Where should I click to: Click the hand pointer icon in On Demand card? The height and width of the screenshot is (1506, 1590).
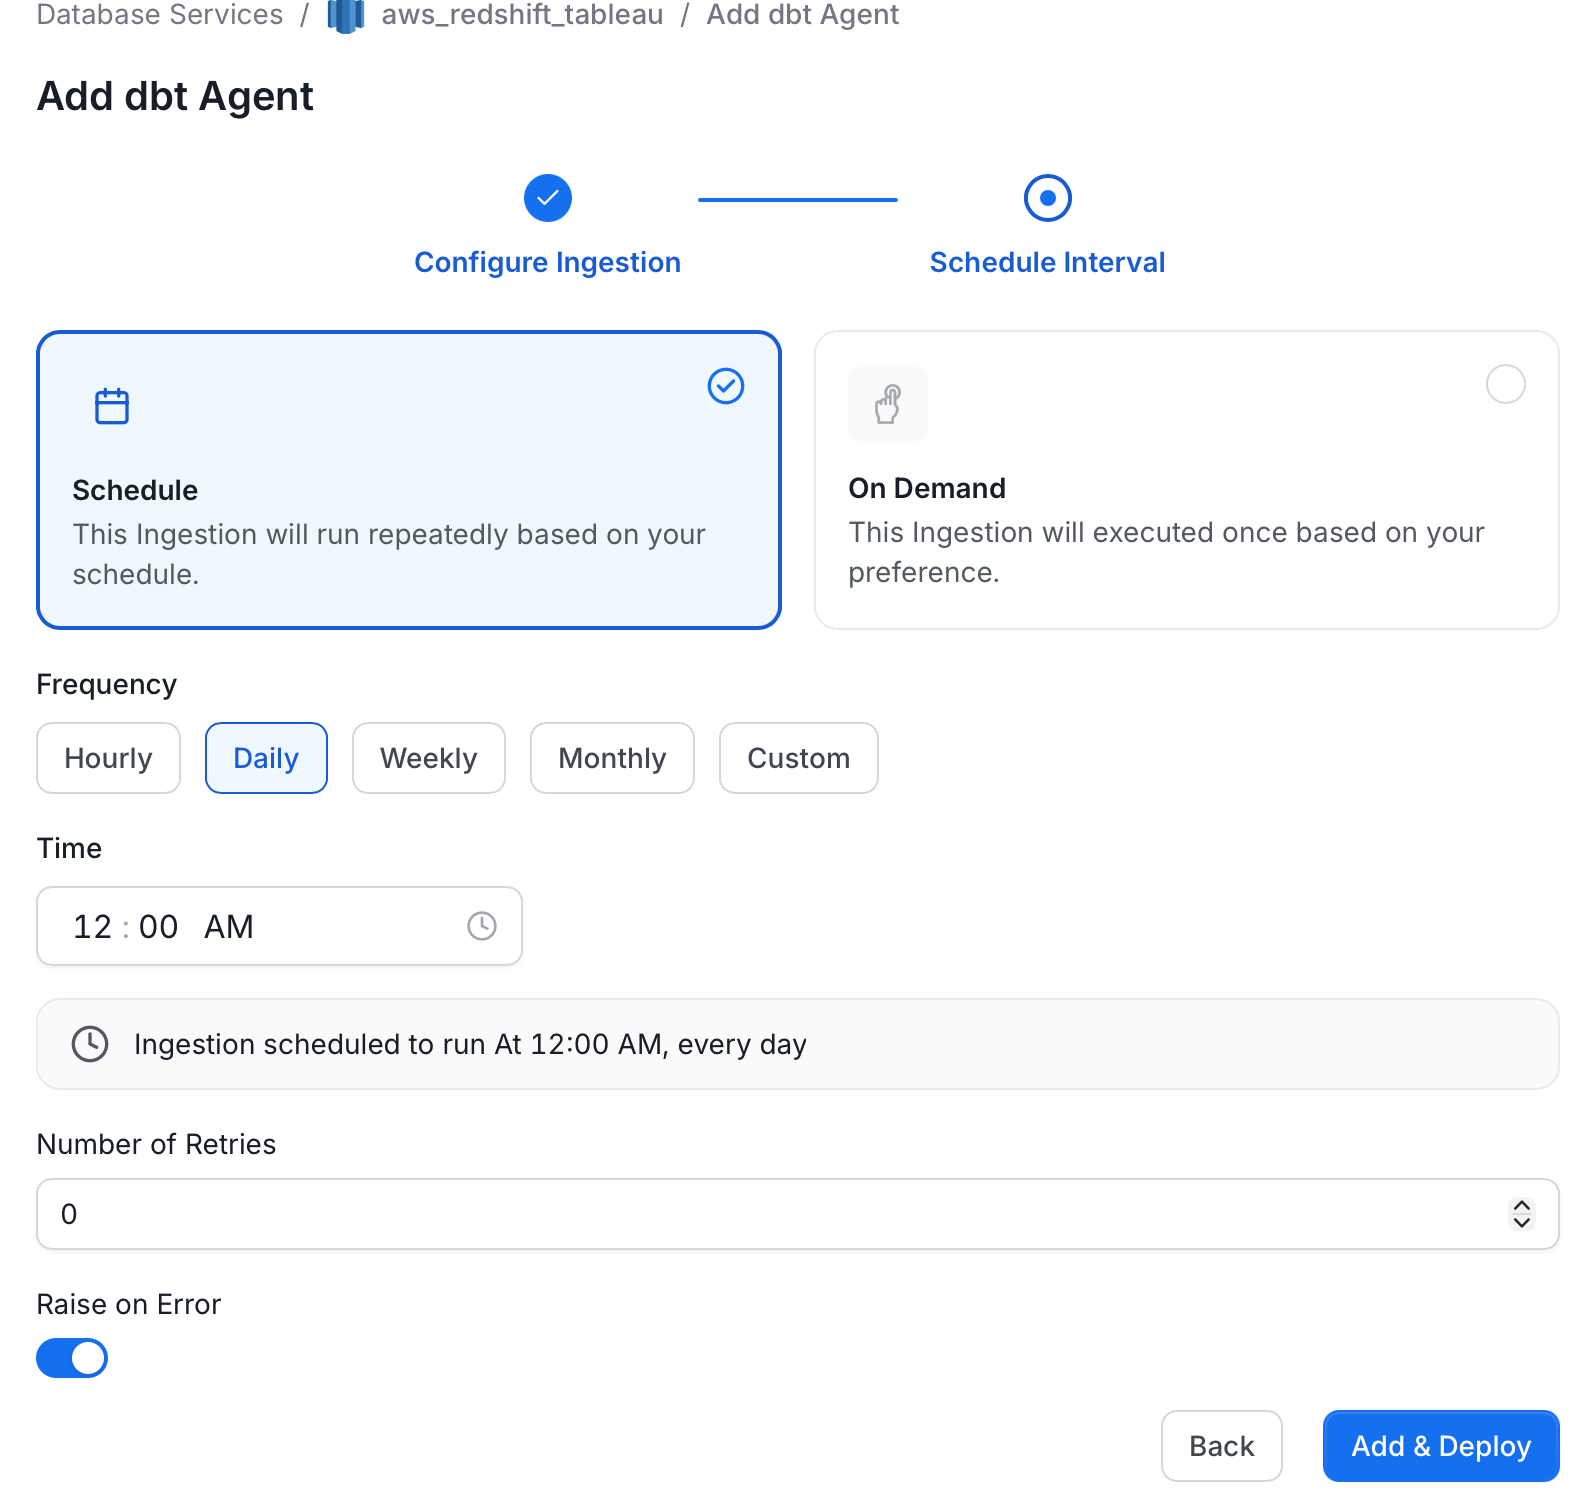tap(888, 404)
